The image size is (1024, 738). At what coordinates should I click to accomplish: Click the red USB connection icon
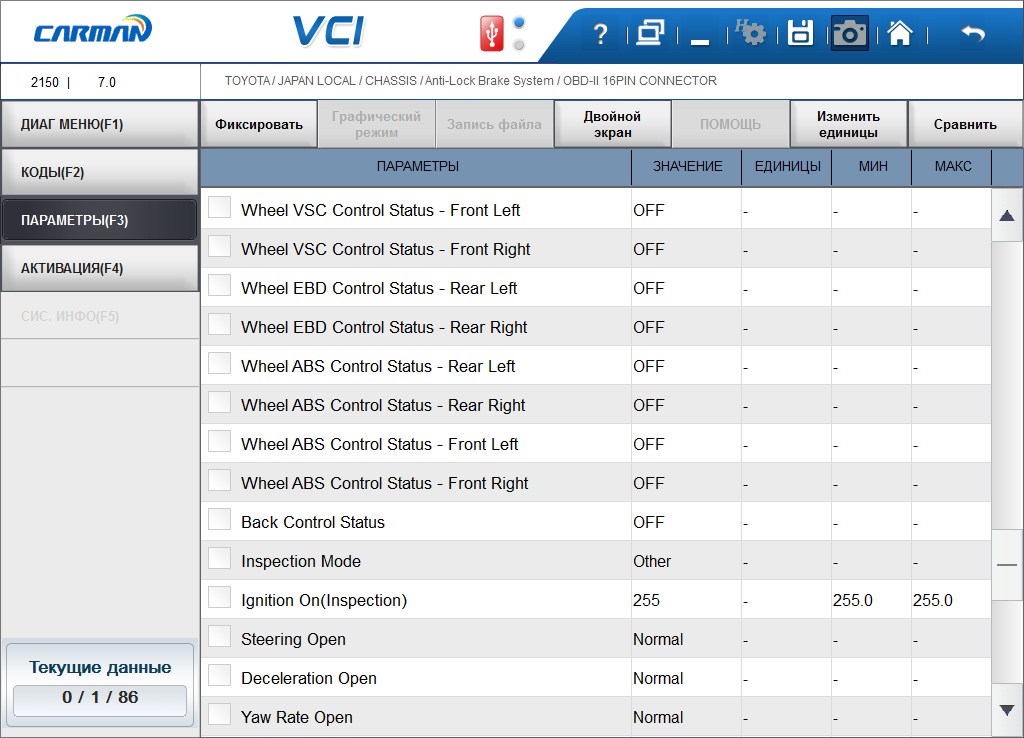(491, 33)
